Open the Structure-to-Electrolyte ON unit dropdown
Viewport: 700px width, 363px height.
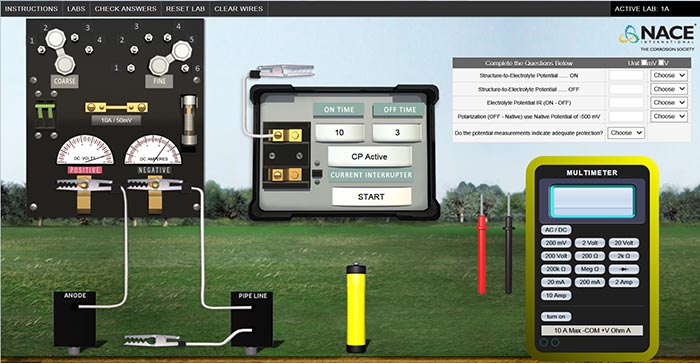(669, 75)
